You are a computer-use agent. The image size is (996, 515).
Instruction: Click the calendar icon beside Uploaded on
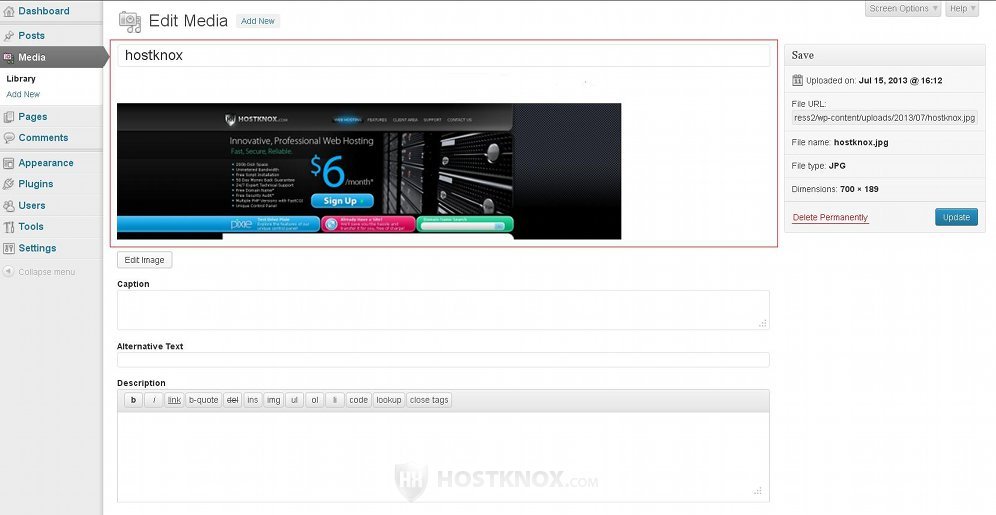tap(797, 80)
